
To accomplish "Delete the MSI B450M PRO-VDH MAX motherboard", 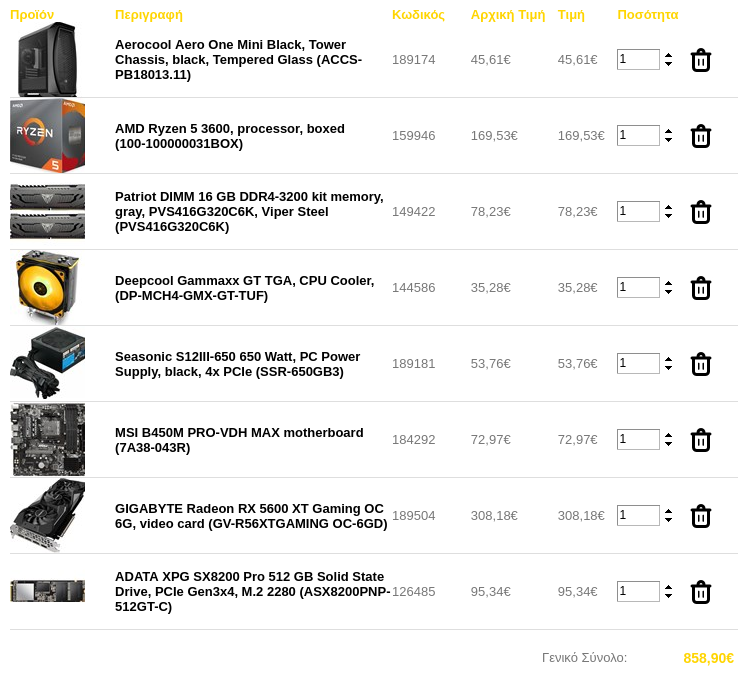I will pyautogui.click(x=700, y=440).
